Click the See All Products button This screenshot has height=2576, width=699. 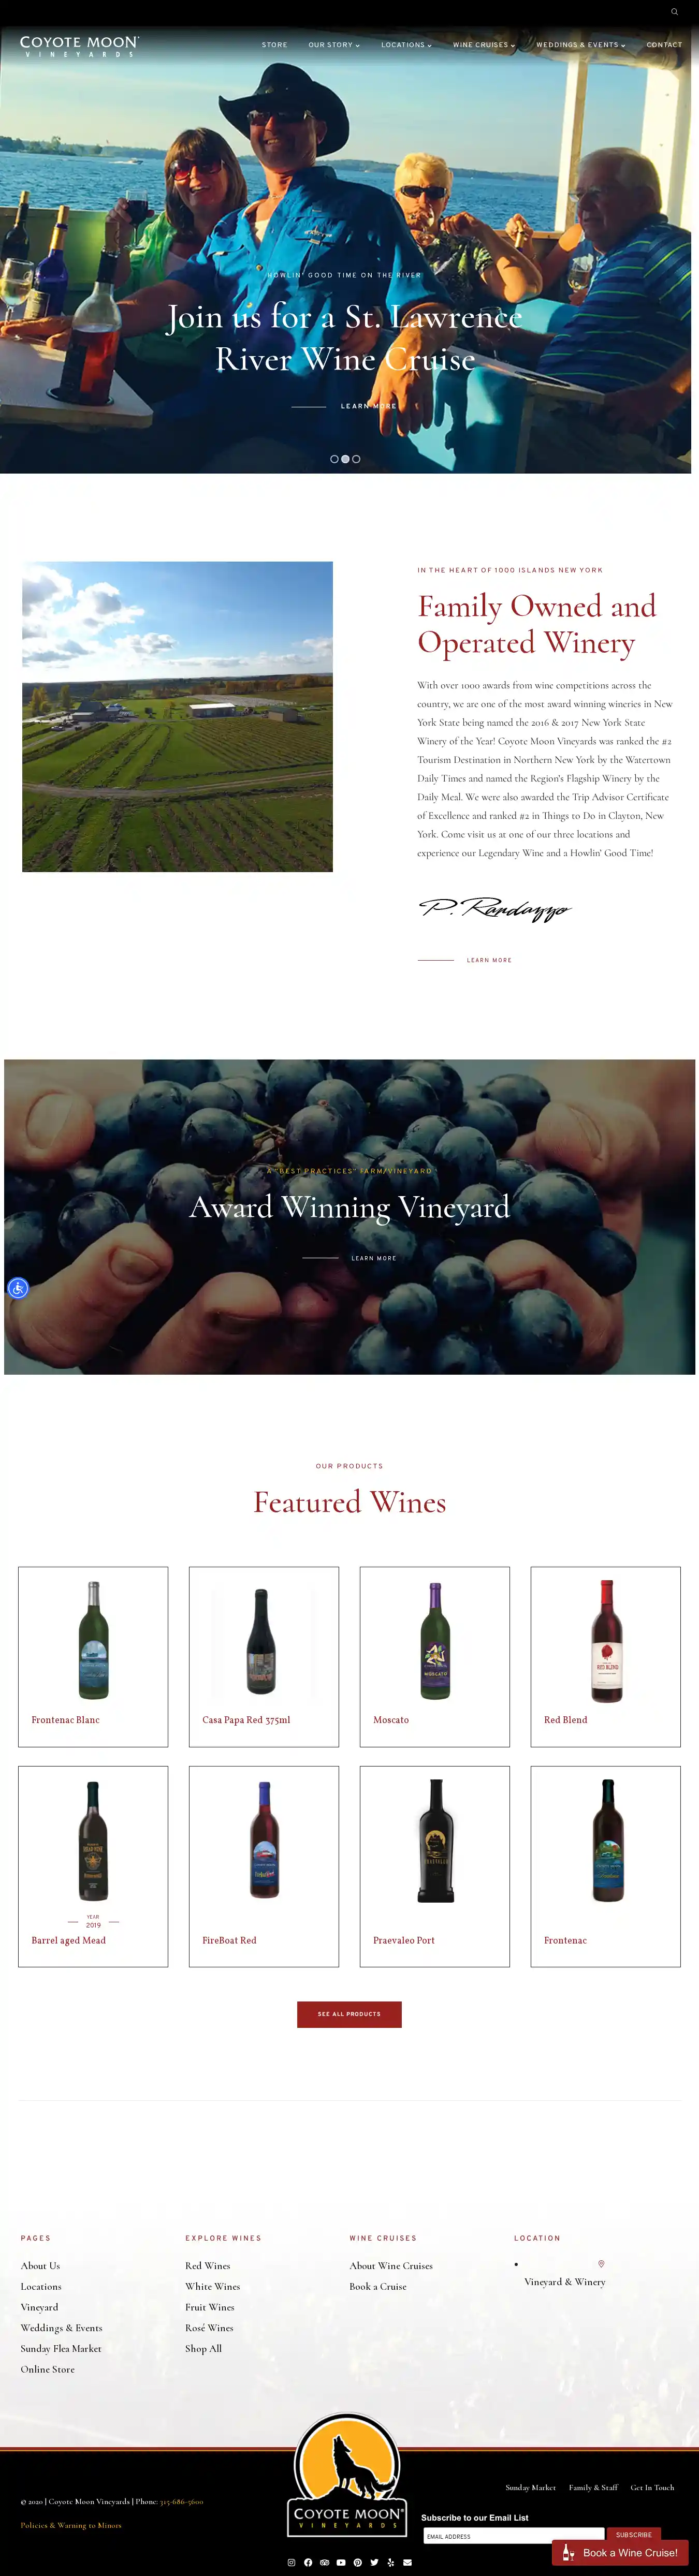349,2014
